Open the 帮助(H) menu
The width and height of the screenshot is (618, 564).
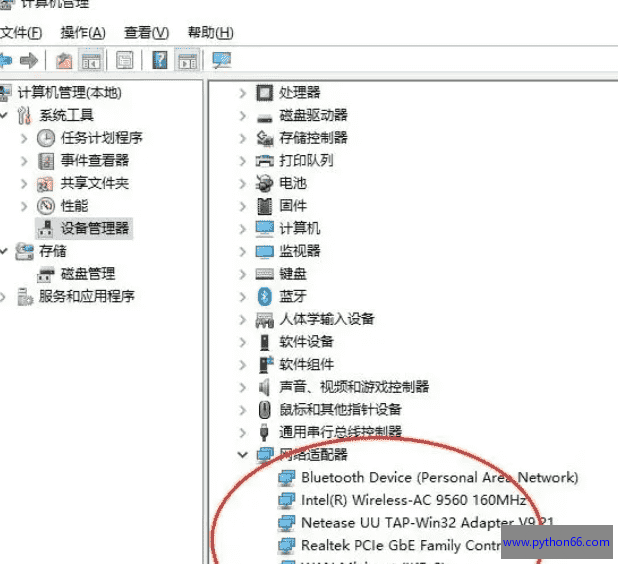click(x=210, y=33)
